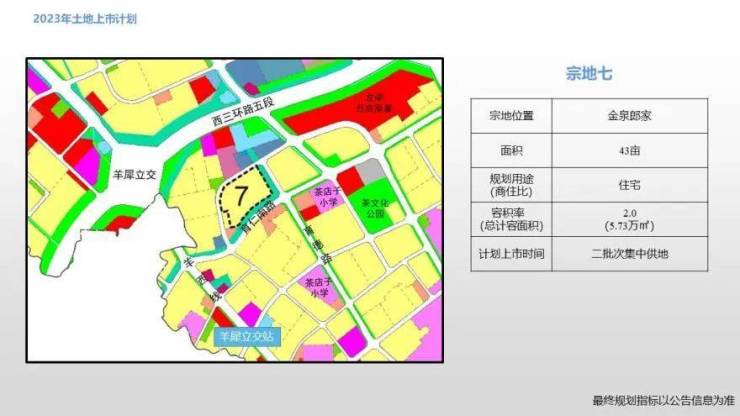Click the lower '茶店子小学' label below 青德路
Image resolution: width=740 pixels, height=416 pixels.
pos(318,288)
